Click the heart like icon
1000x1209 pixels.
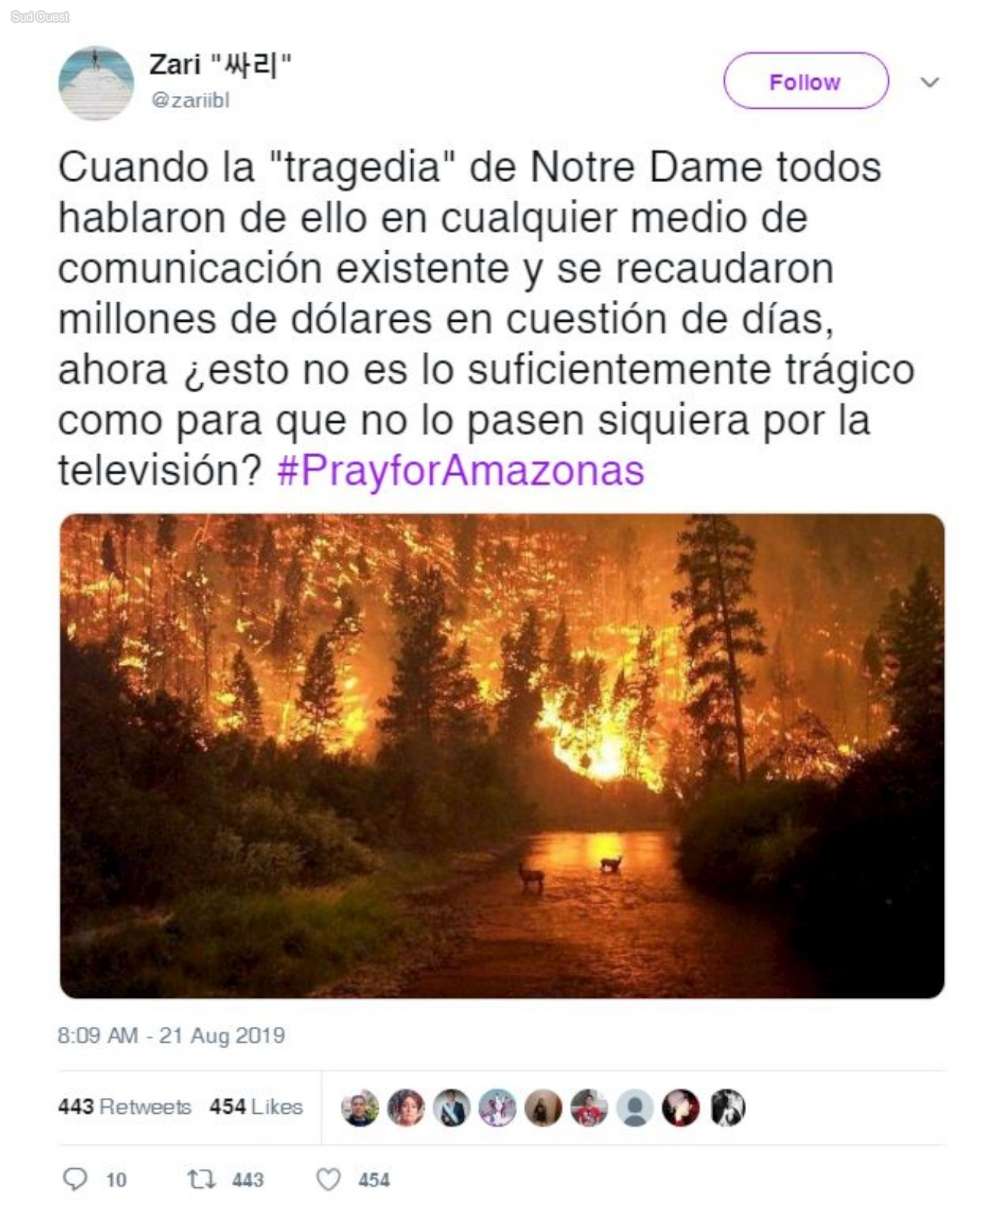coord(329,1180)
